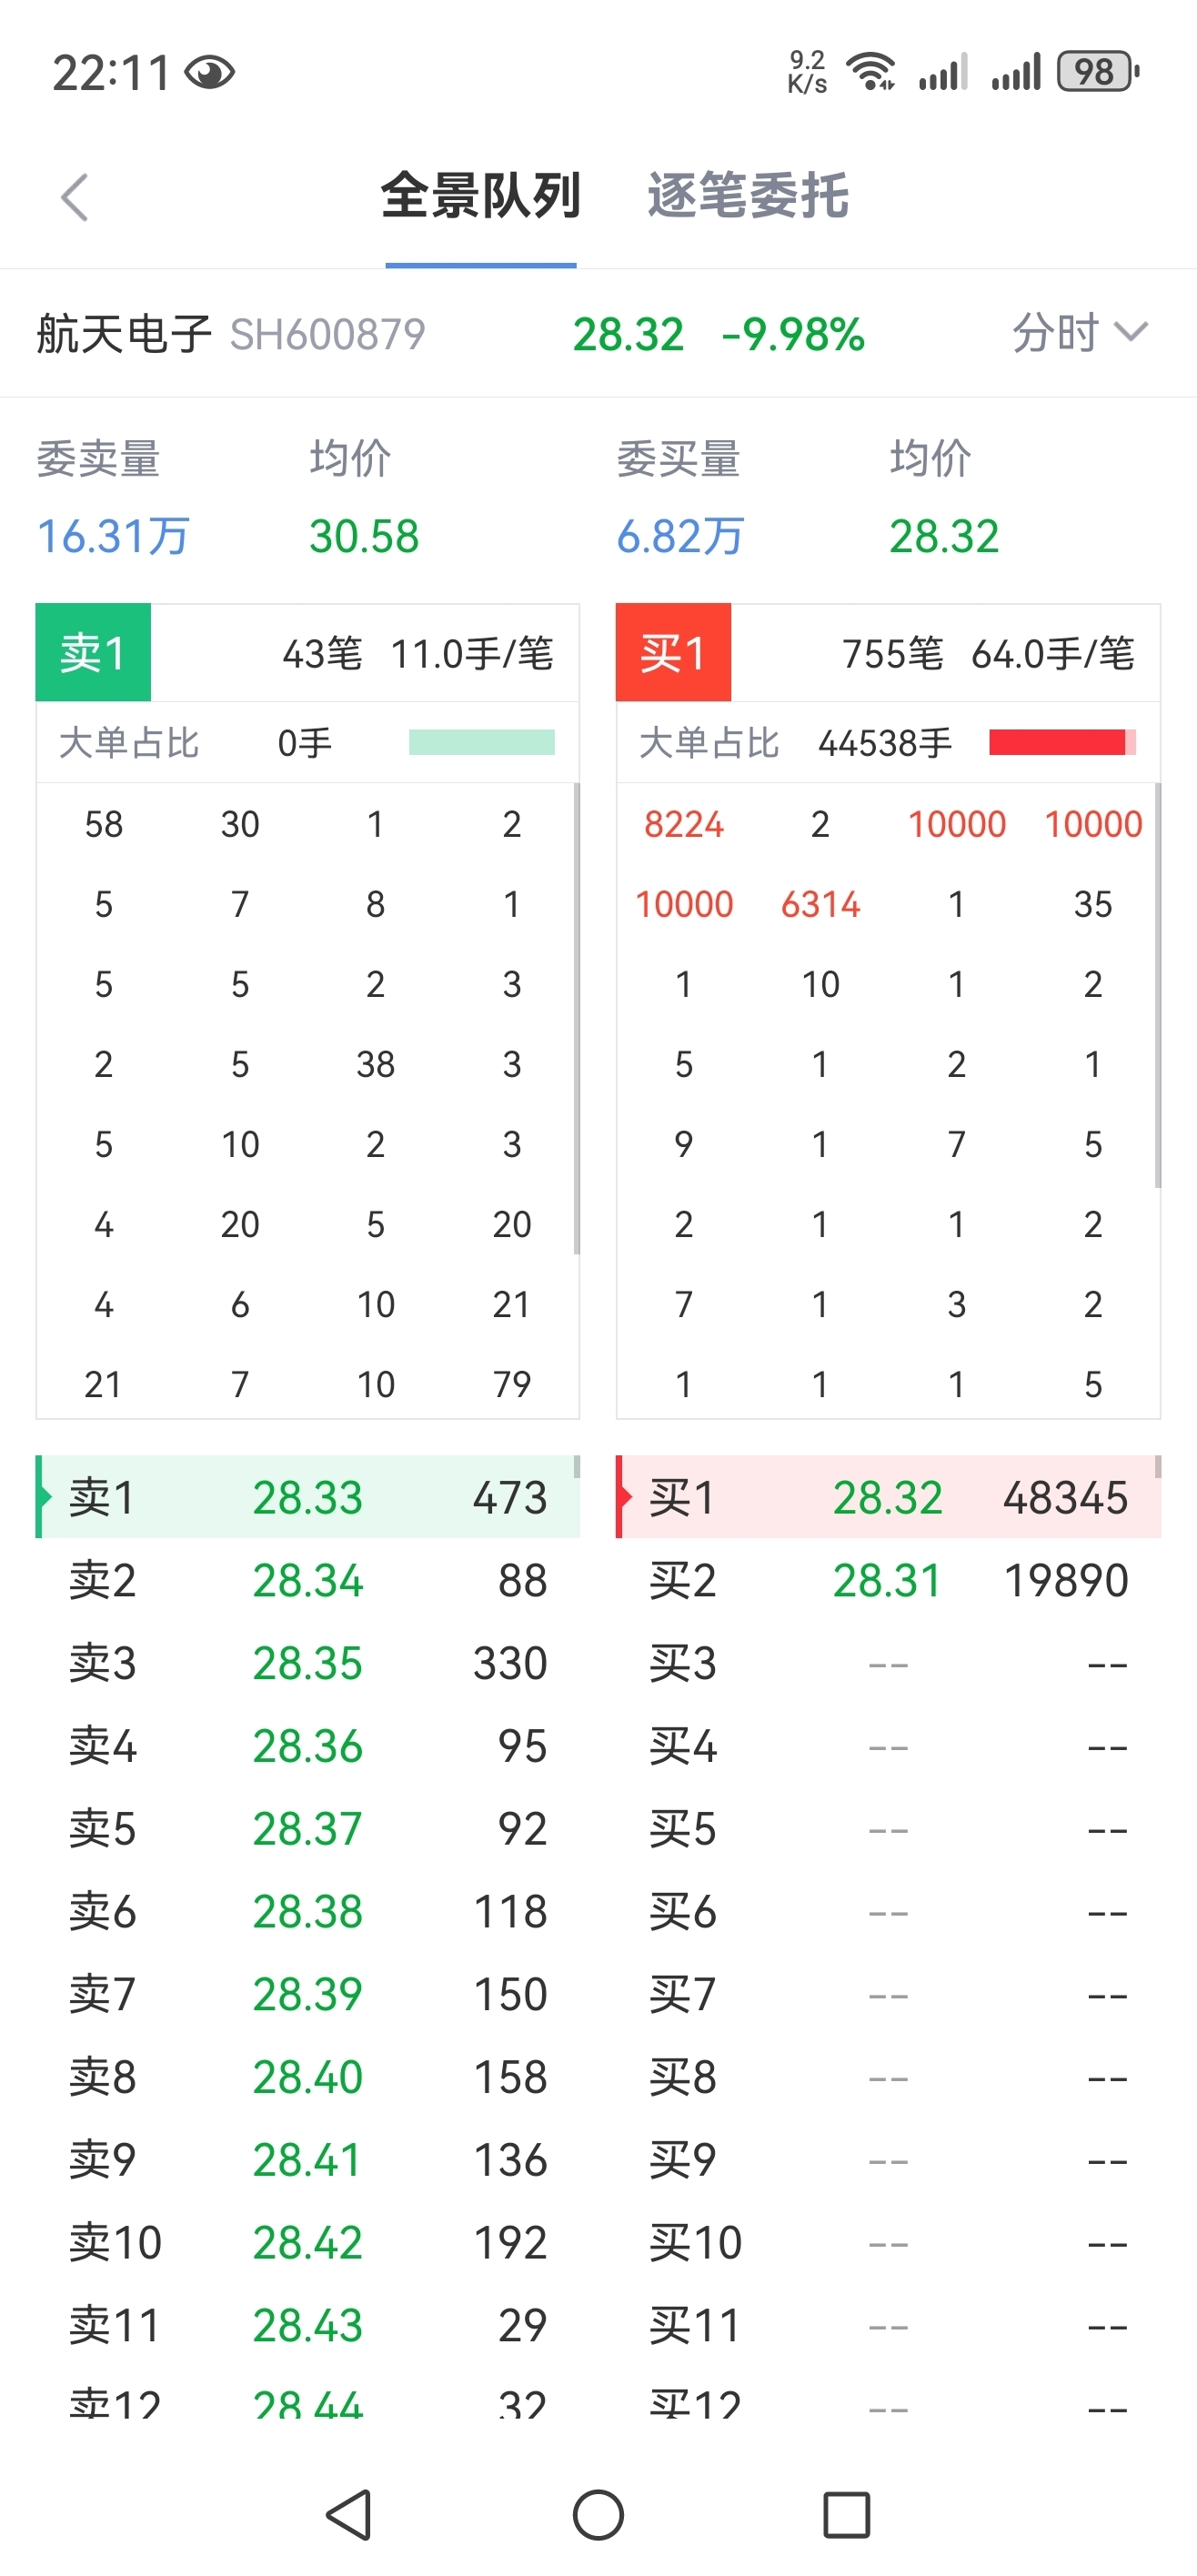This screenshot has width=1197, height=2576.
Task: Select the 全景队列 tab
Action: click(x=481, y=196)
